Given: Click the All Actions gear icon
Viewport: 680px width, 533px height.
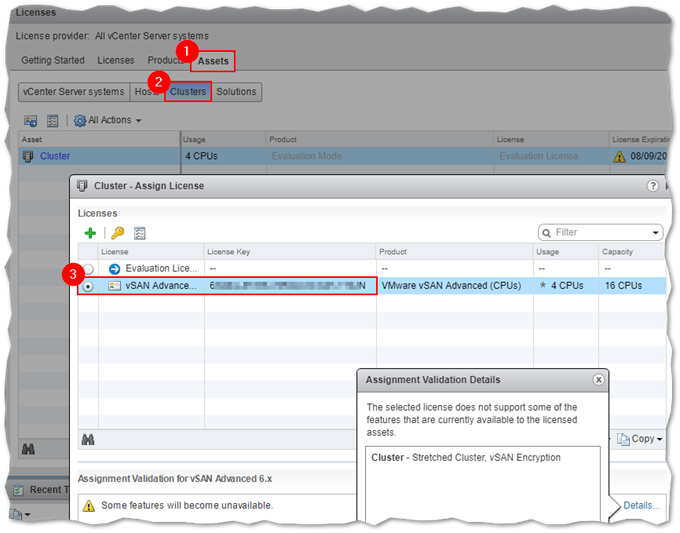Looking at the screenshot, I should pyautogui.click(x=80, y=120).
